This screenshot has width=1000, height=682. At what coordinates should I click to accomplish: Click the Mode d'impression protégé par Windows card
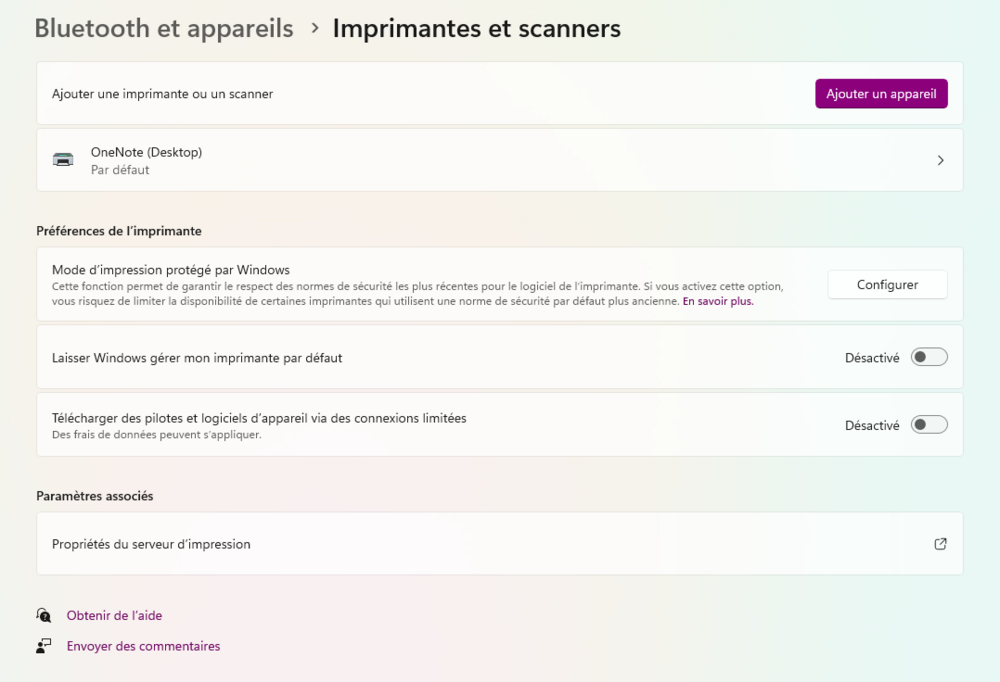tap(400, 284)
